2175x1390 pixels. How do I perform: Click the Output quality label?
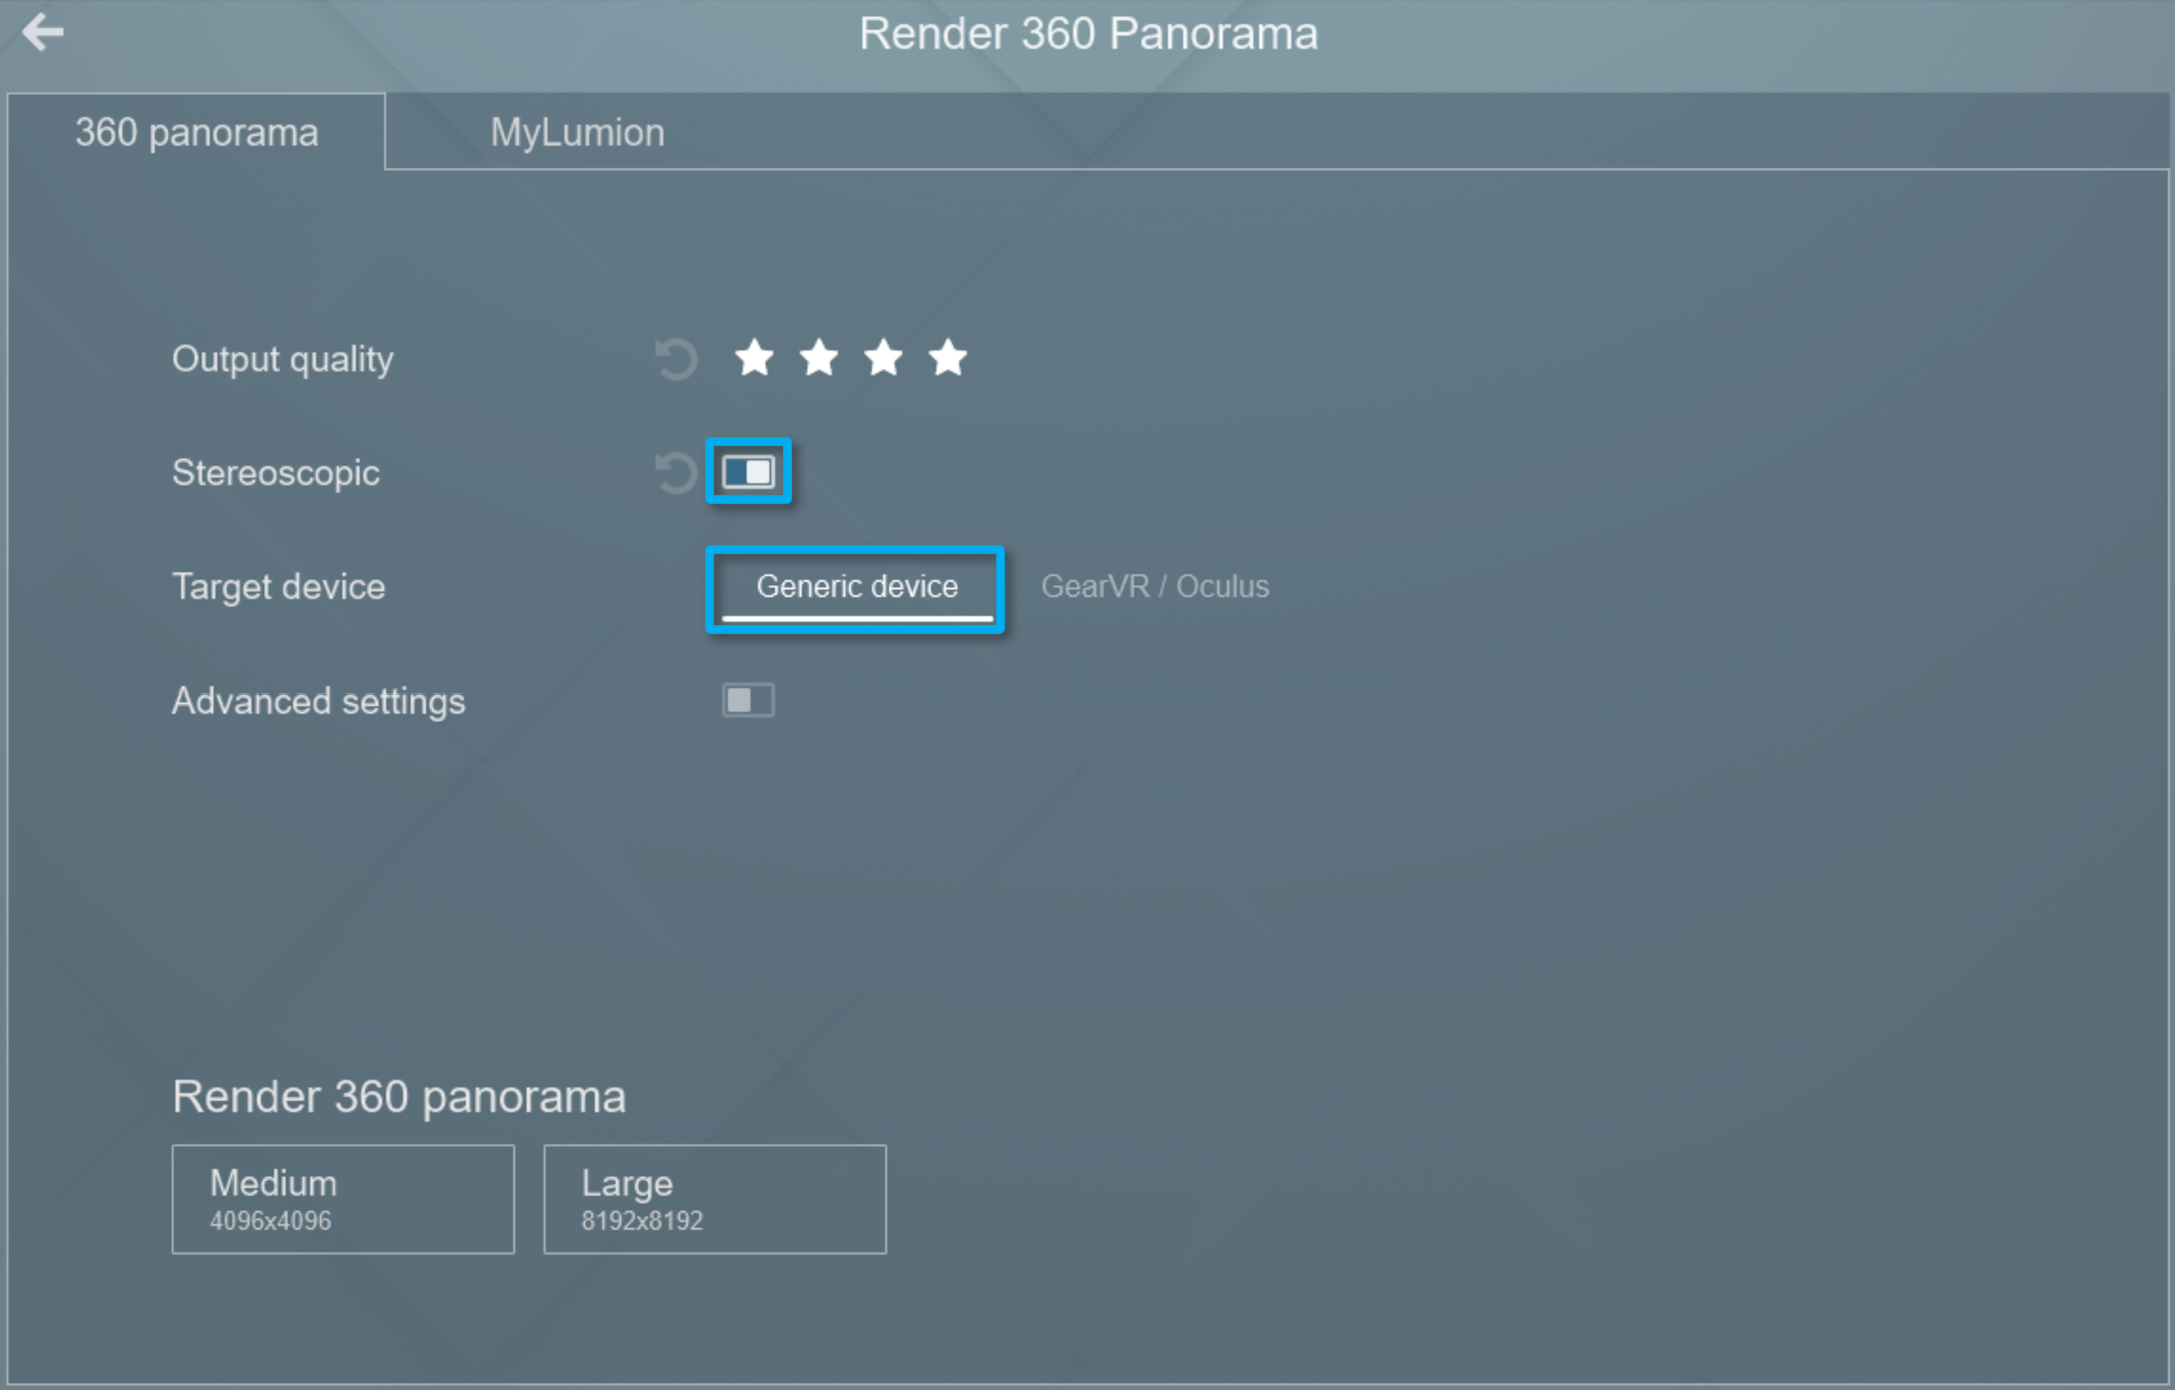pyautogui.click(x=283, y=359)
